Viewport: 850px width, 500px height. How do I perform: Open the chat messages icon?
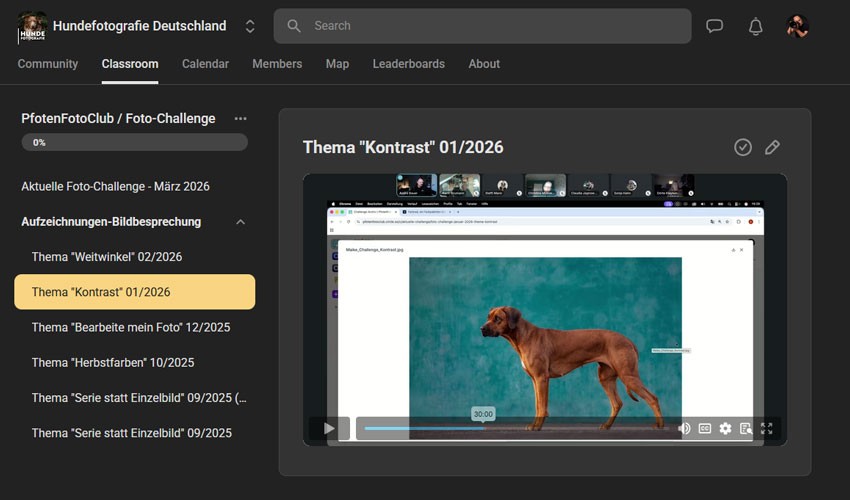[714, 25]
